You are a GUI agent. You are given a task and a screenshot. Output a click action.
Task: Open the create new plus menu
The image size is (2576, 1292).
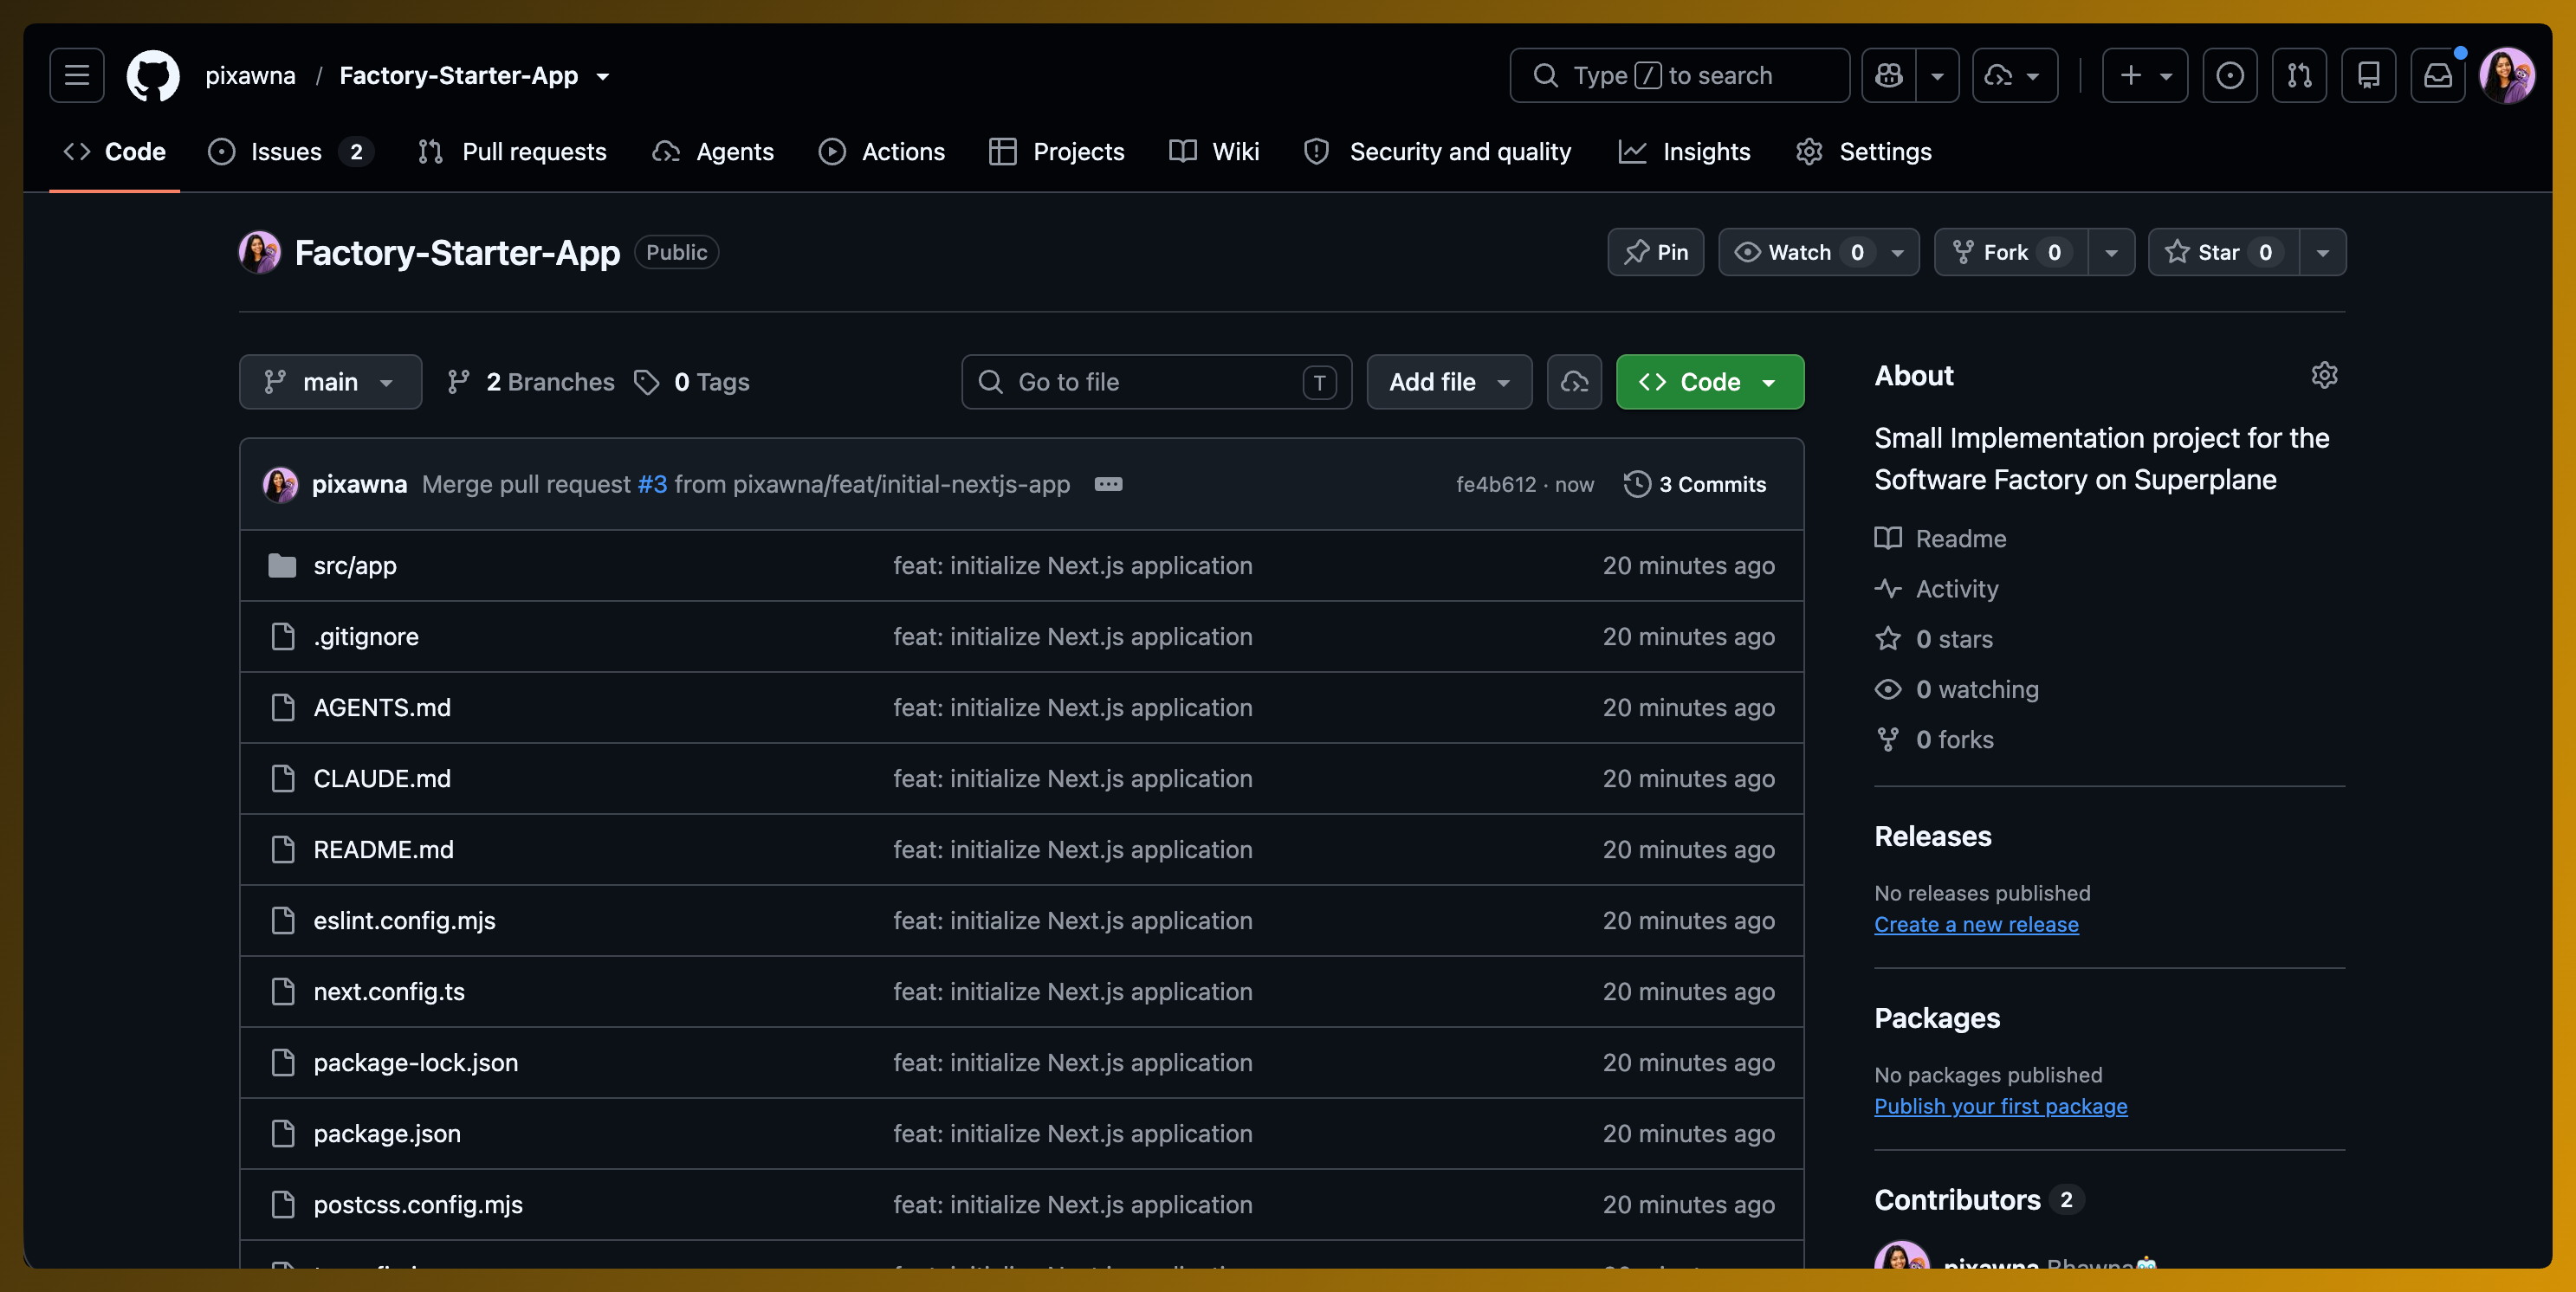pos(2144,75)
